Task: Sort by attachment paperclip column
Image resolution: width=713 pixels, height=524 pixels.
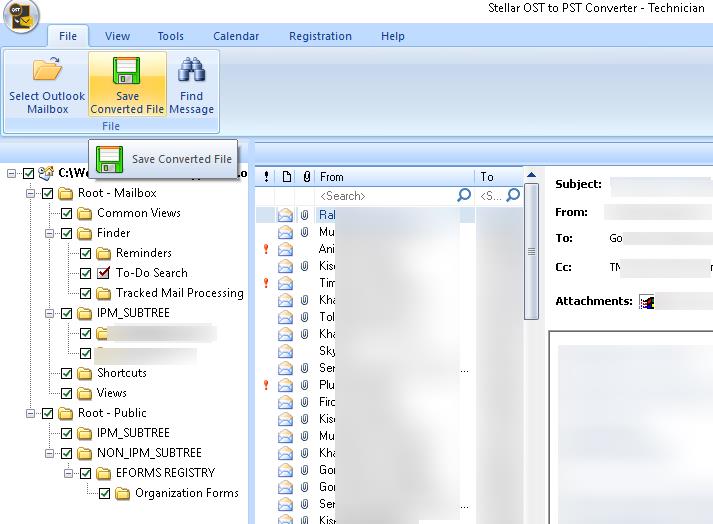Action: pos(306,177)
